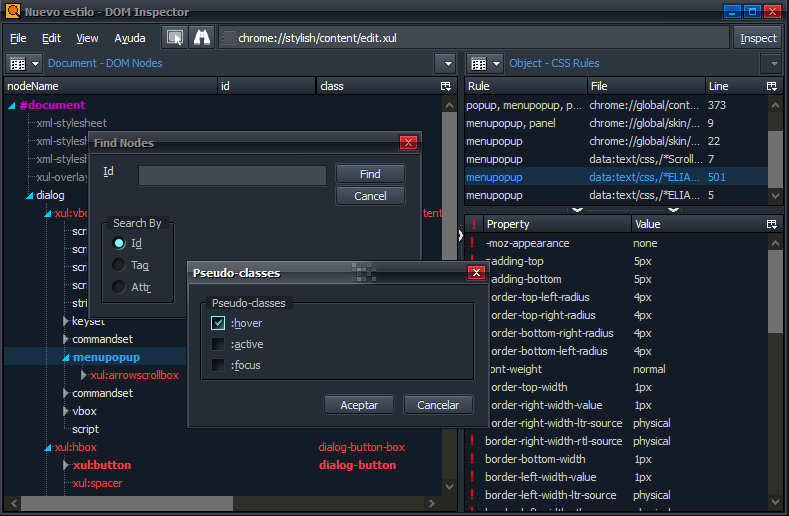This screenshot has height=516, width=789.
Task: Click column picker in DOM Nodes tree
Action: tap(446, 86)
